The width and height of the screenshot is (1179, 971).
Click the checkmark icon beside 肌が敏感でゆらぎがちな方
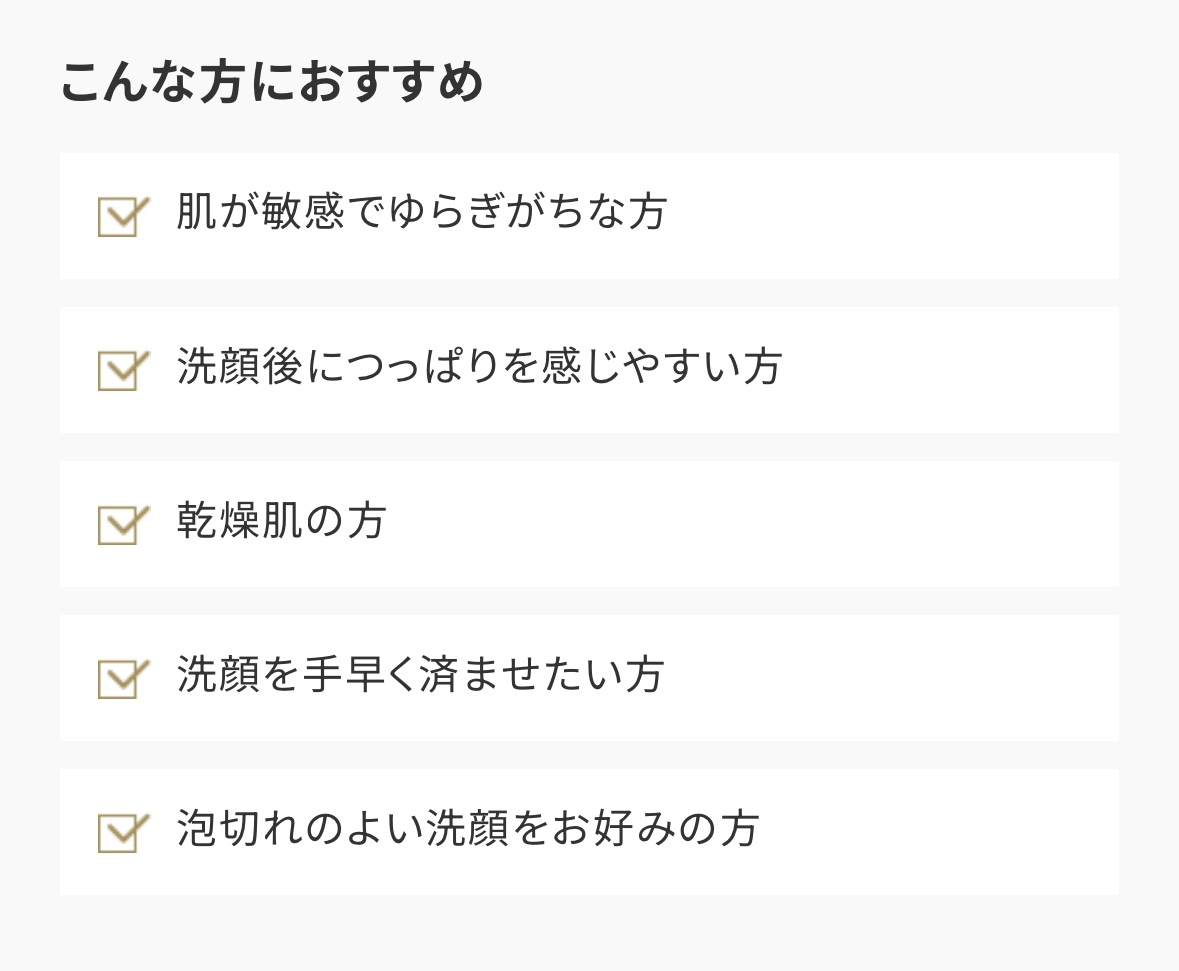[x=123, y=216]
